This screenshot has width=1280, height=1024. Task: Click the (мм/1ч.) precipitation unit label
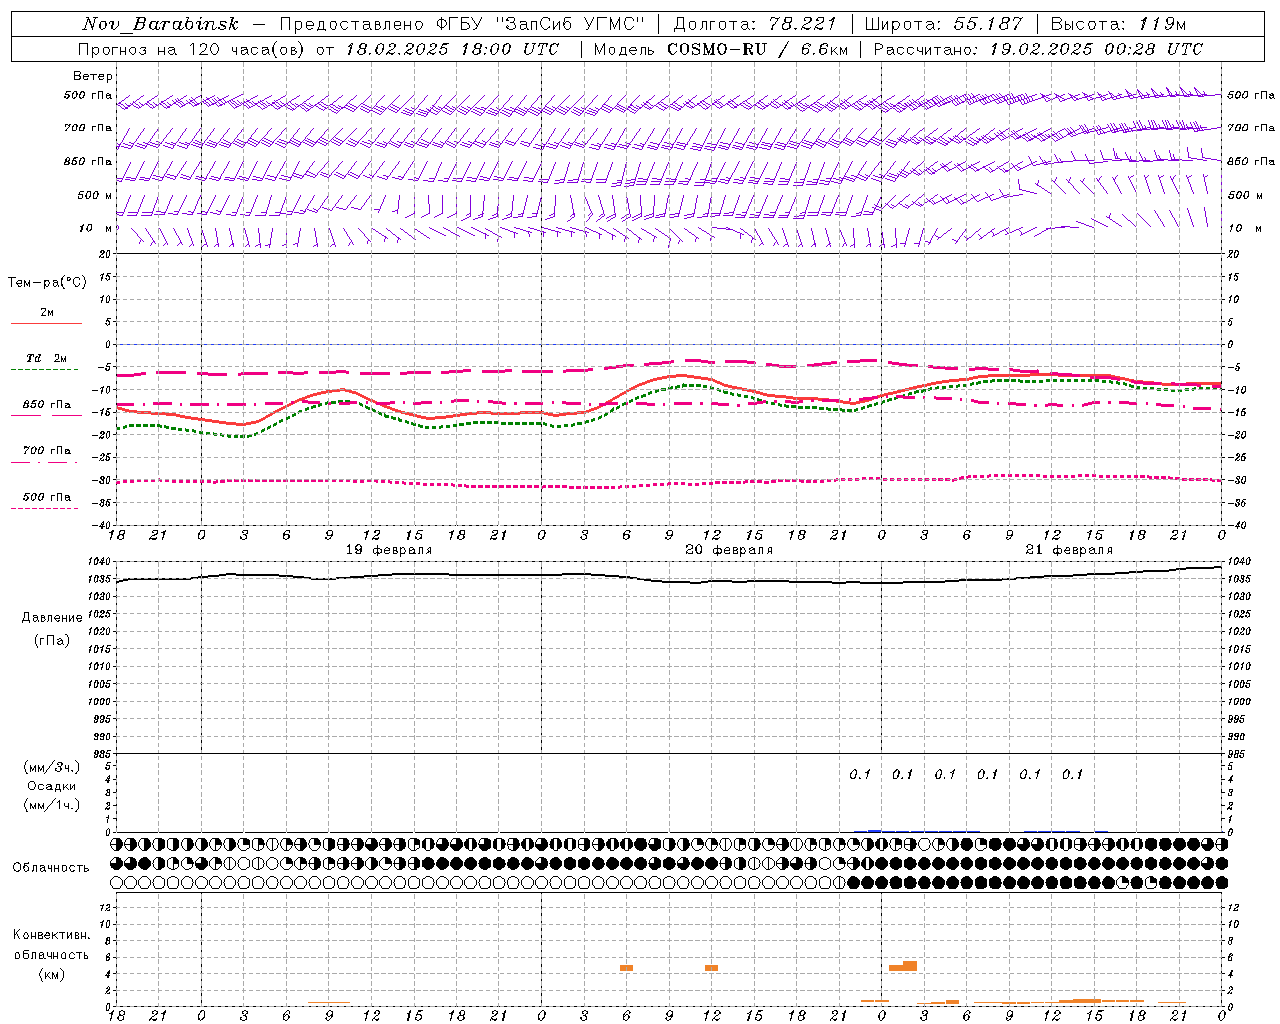52,805
